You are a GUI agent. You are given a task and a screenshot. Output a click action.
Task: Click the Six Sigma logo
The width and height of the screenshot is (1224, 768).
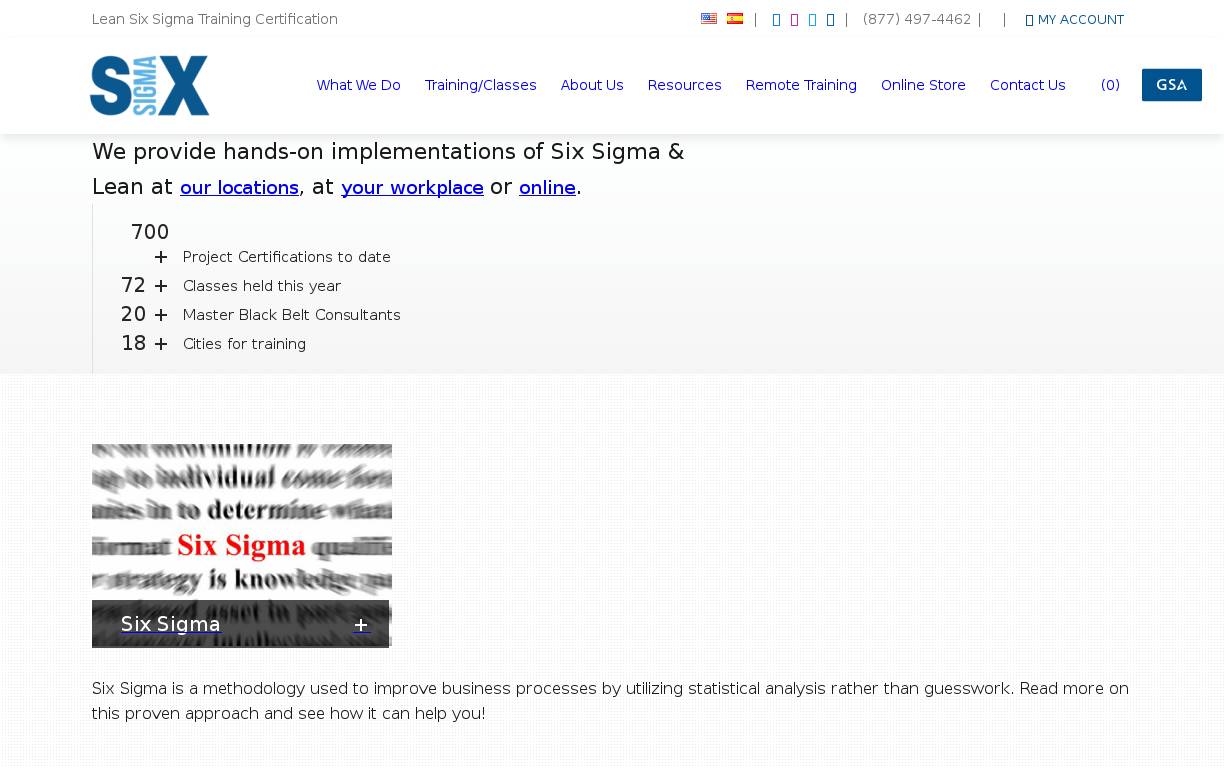pyautogui.click(x=150, y=86)
